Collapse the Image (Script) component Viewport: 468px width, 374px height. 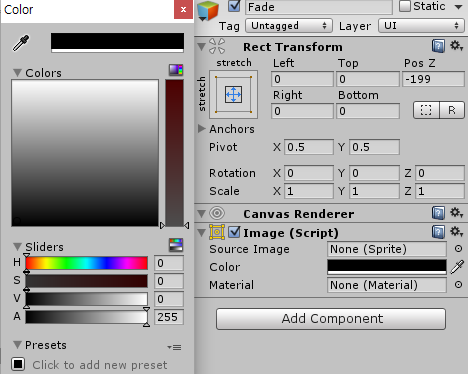[201, 232]
